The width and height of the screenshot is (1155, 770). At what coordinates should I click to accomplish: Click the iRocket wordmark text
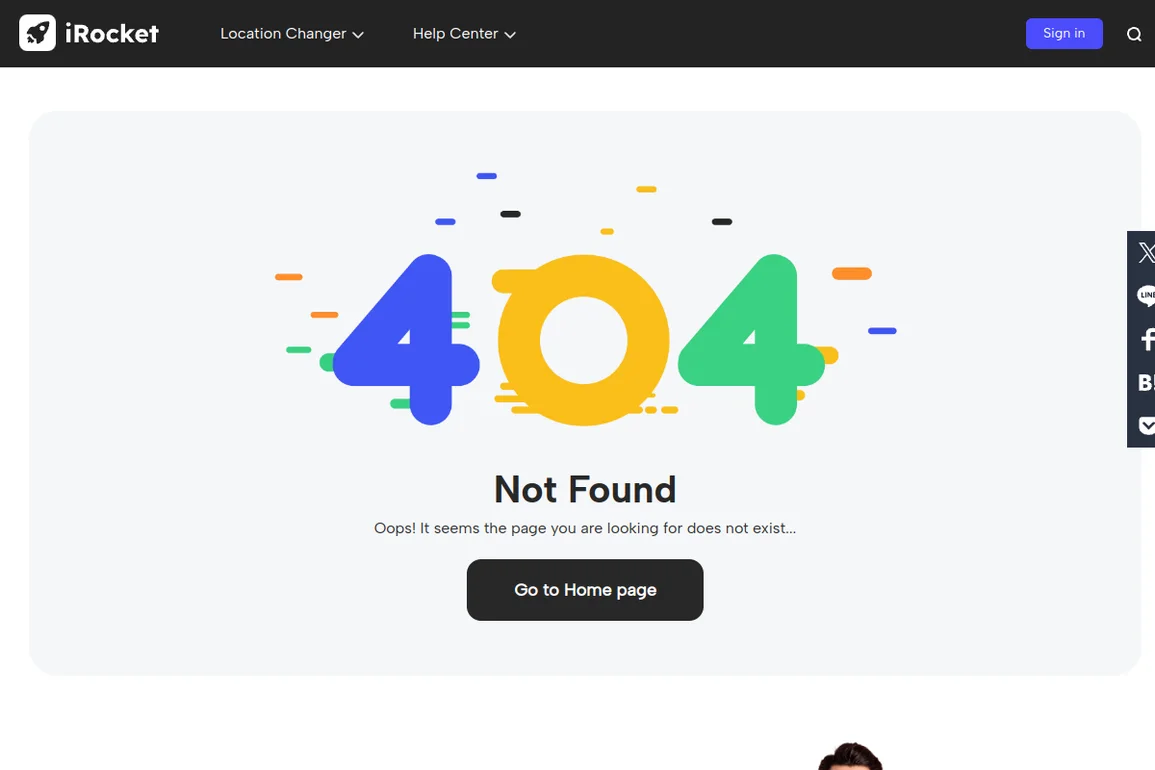[x=112, y=34]
